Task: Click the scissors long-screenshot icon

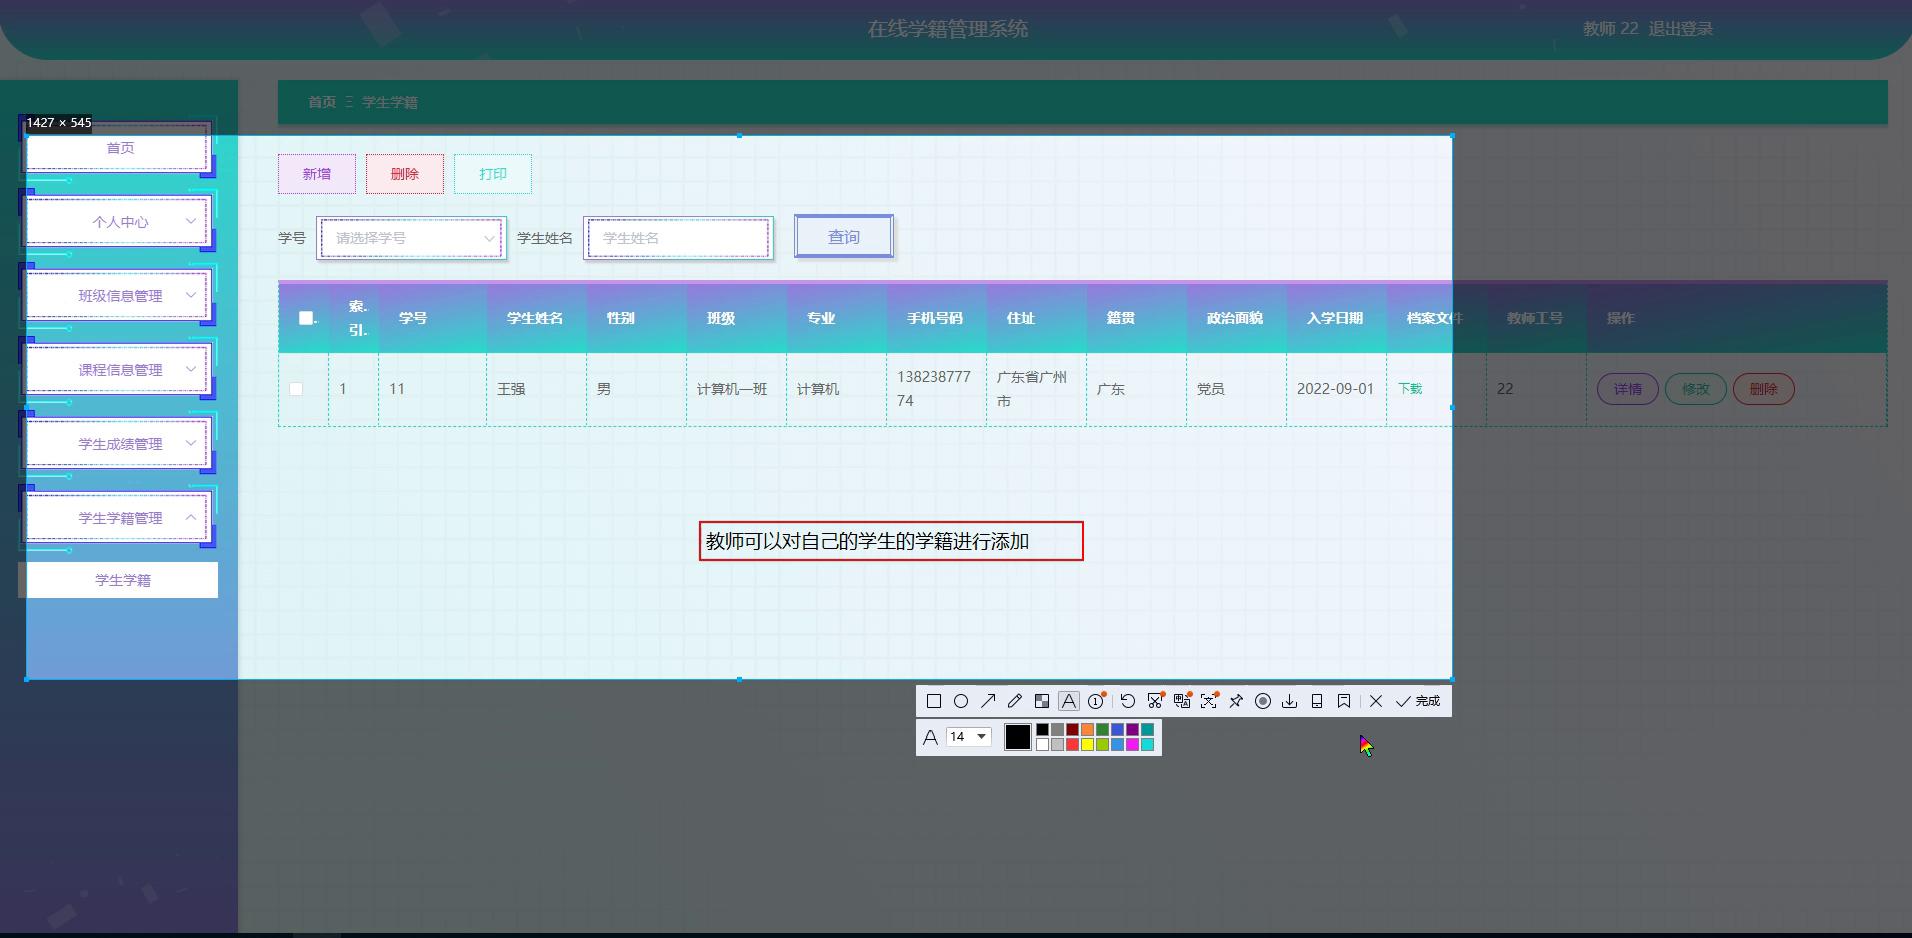Action: click(x=1155, y=701)
